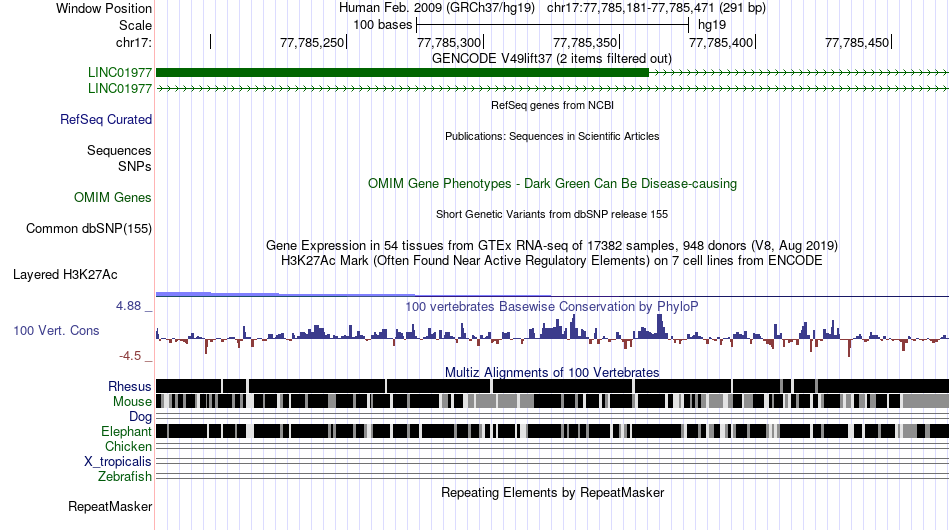Viewport: 950px width, 530px height.
Task: Click the hg19 label beside the scale
Action: click(712, 25)
